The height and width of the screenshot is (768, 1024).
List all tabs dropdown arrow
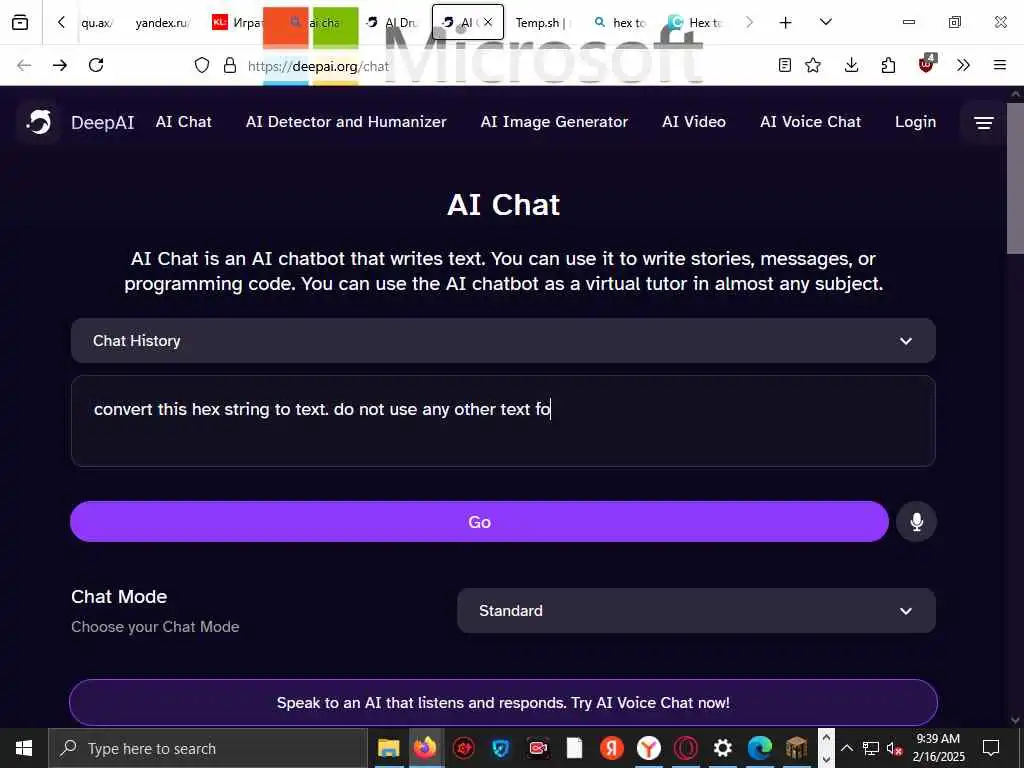pos(825,22)
